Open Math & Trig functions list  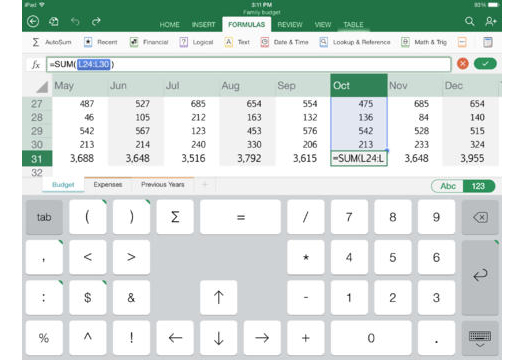pyautogui.click(x=424, y=42)
